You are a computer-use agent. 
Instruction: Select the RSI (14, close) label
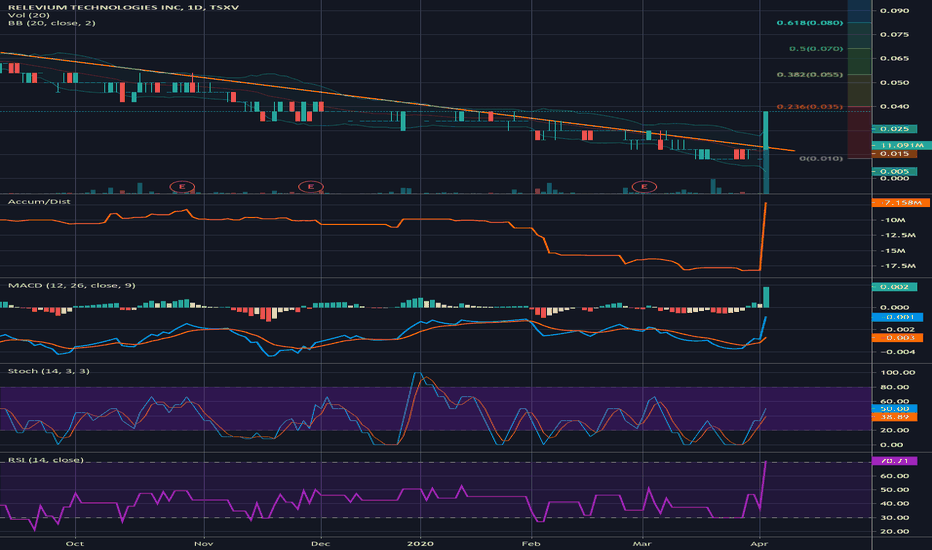point(46,460)
